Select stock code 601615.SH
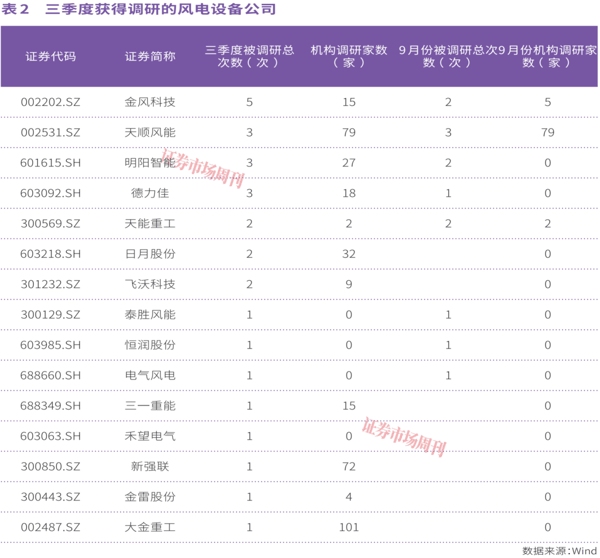 (51, 163)
